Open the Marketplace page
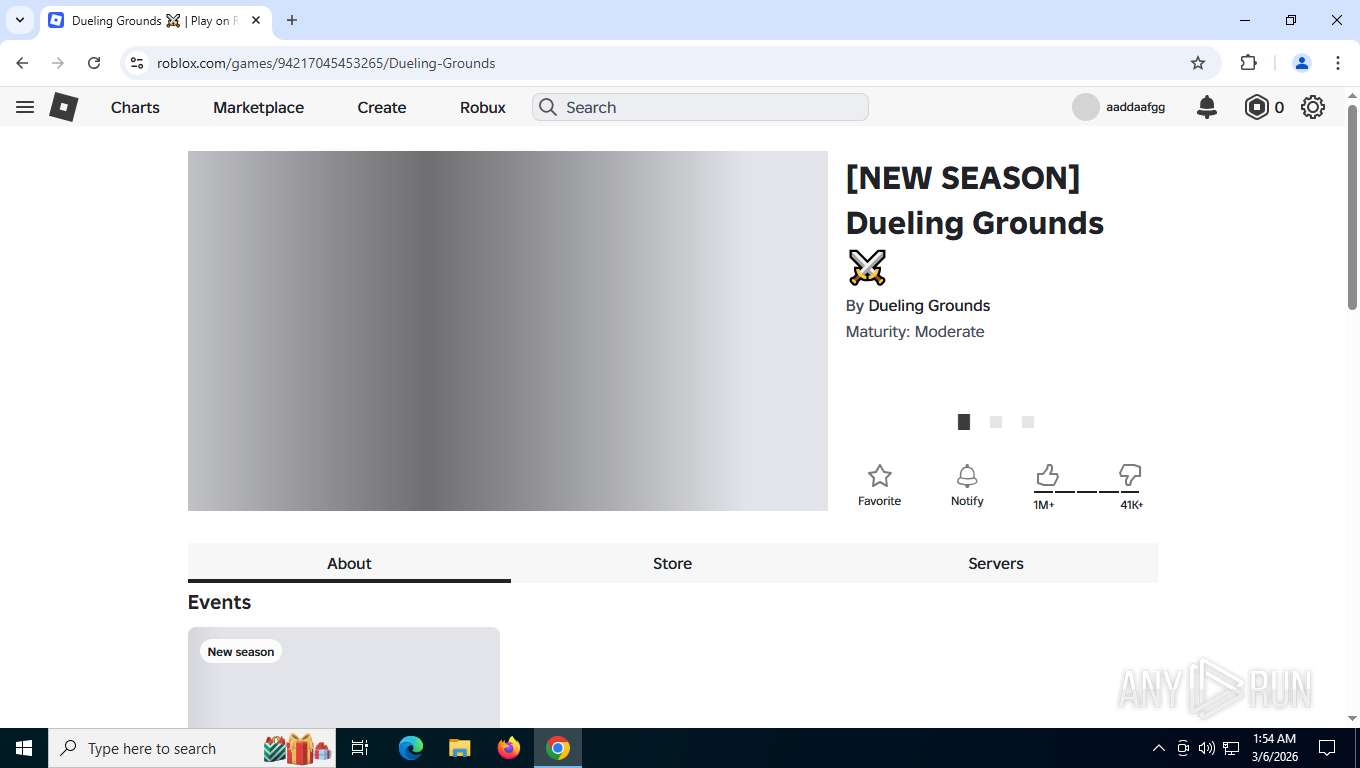 tap(258, 107)
